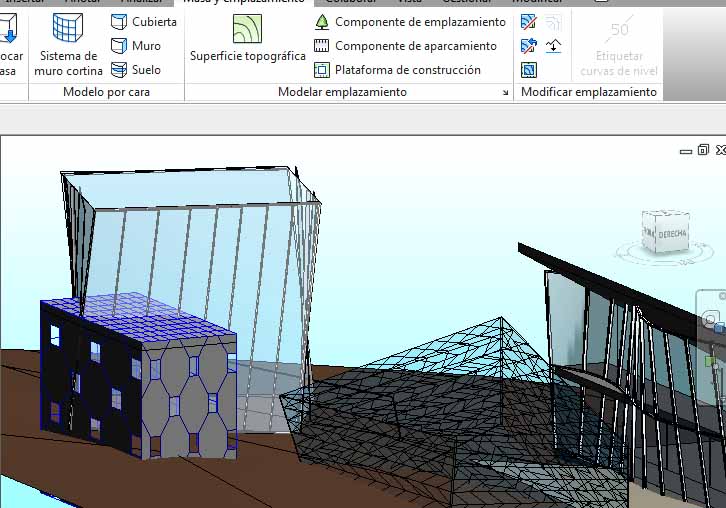Add a Plataforma de construcción

tap(397, 70)
